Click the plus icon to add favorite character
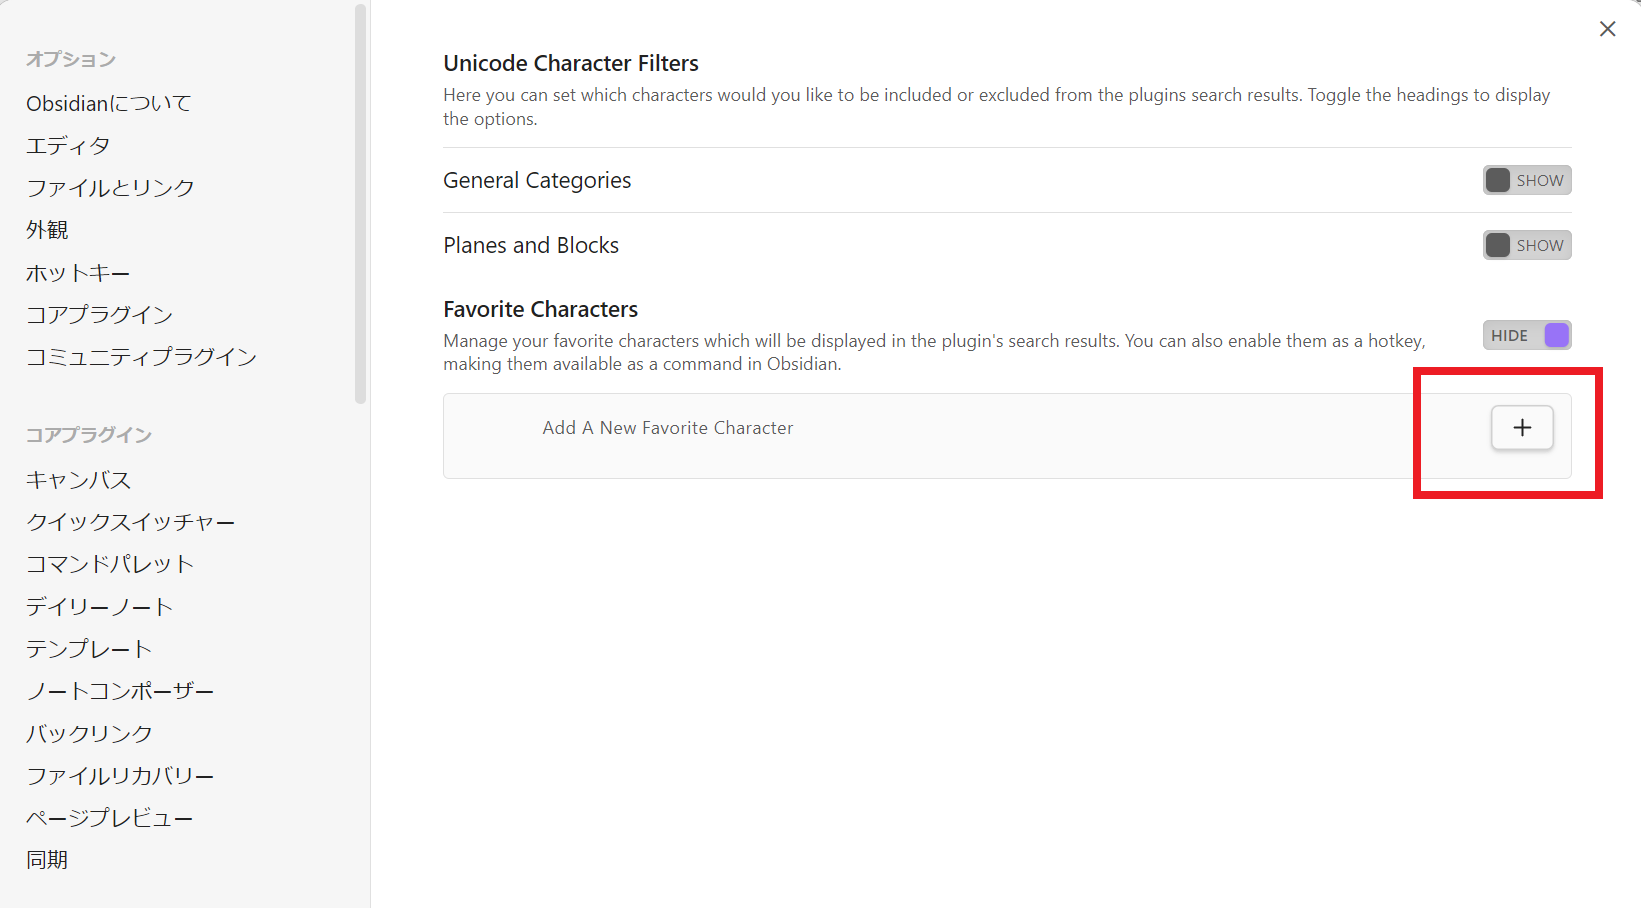 [x=1522, y=428]
